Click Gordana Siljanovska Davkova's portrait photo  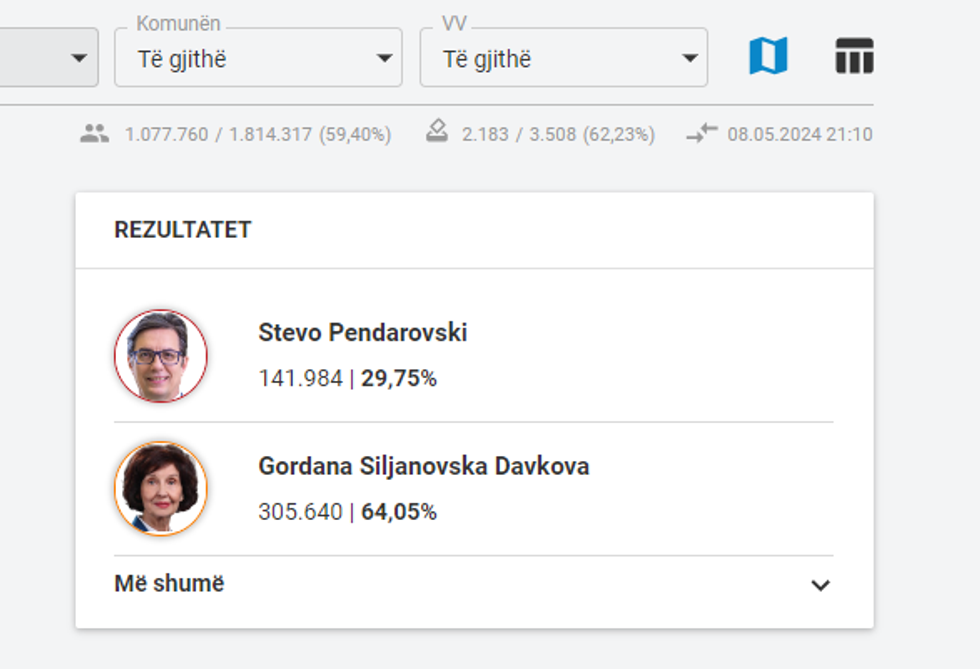(161, 489)
